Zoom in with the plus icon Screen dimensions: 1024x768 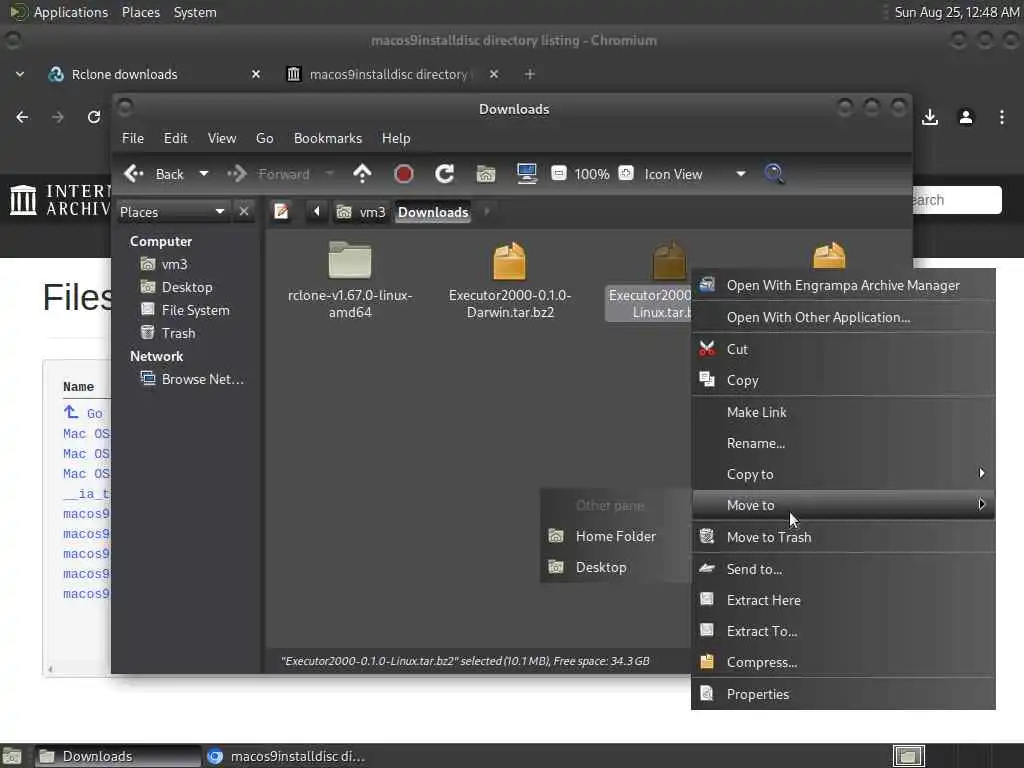(x=626, y=174)
